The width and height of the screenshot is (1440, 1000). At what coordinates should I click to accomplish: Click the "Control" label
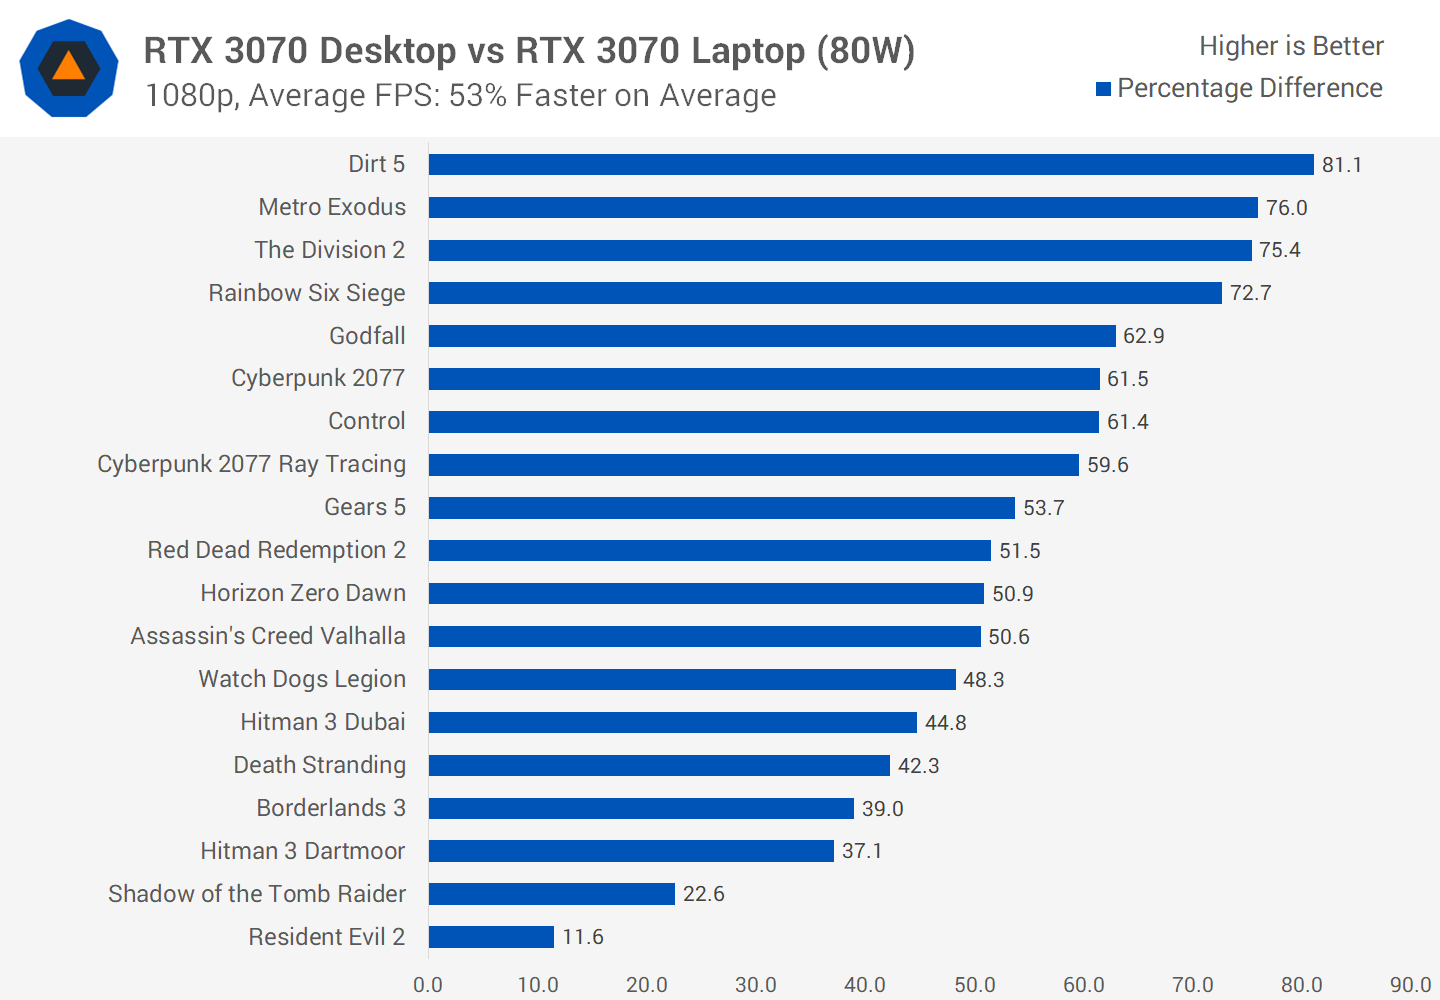pos(367,421)
